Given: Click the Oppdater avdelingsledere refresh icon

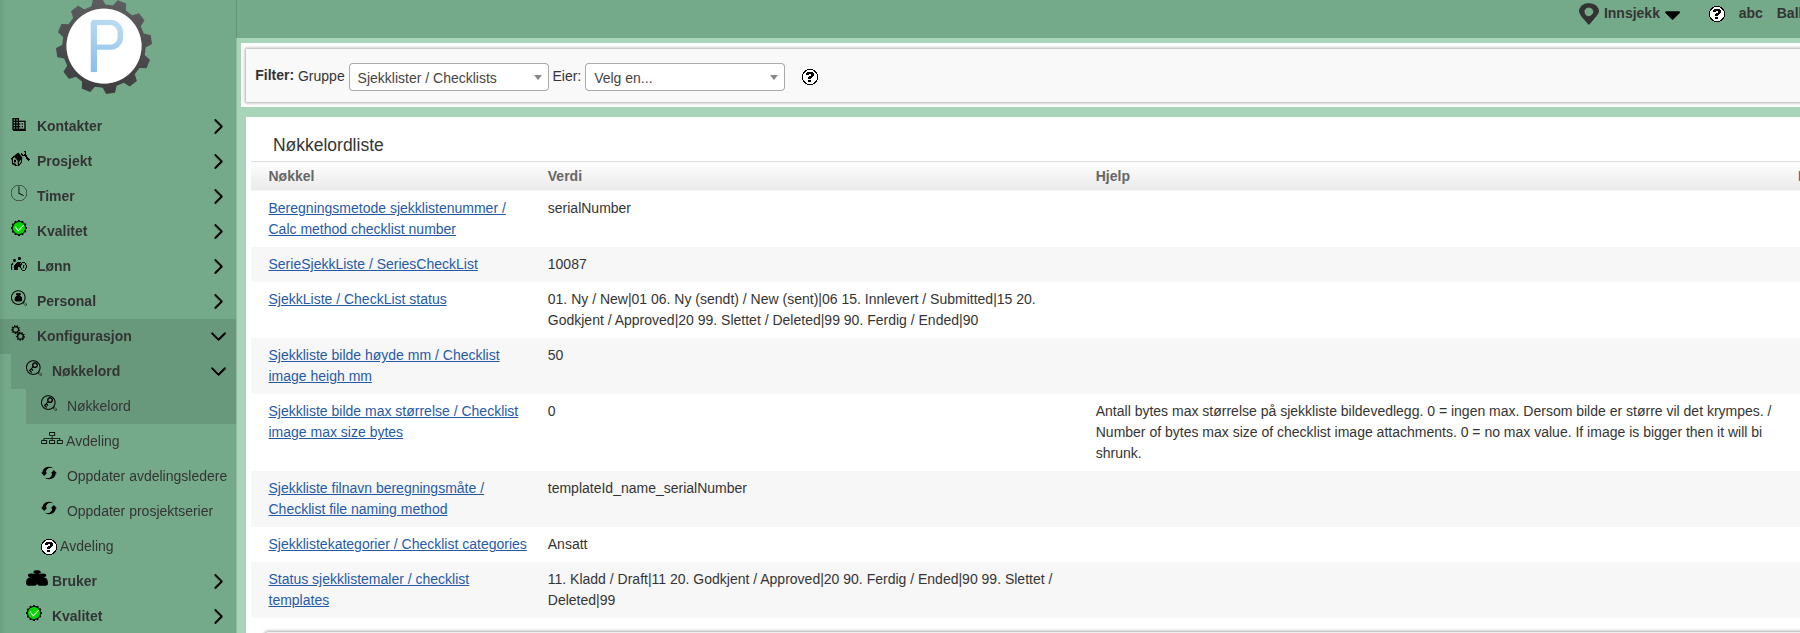Looking at the screenshot, I should coord(49,474).
